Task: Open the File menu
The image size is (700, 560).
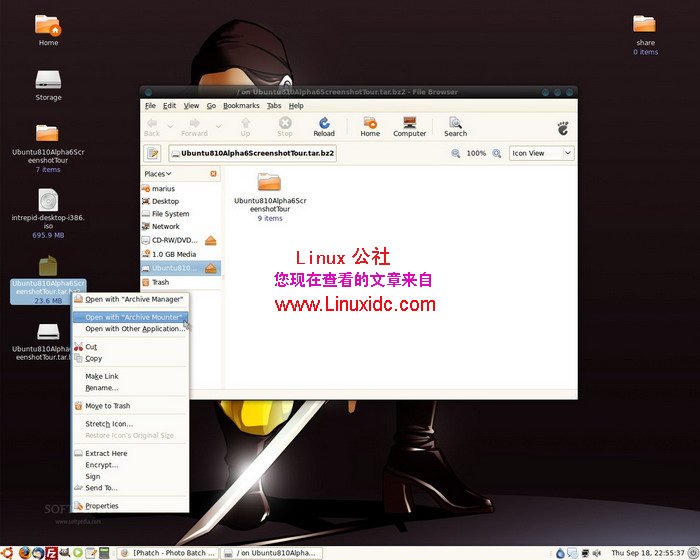Action: click(150, 106)
